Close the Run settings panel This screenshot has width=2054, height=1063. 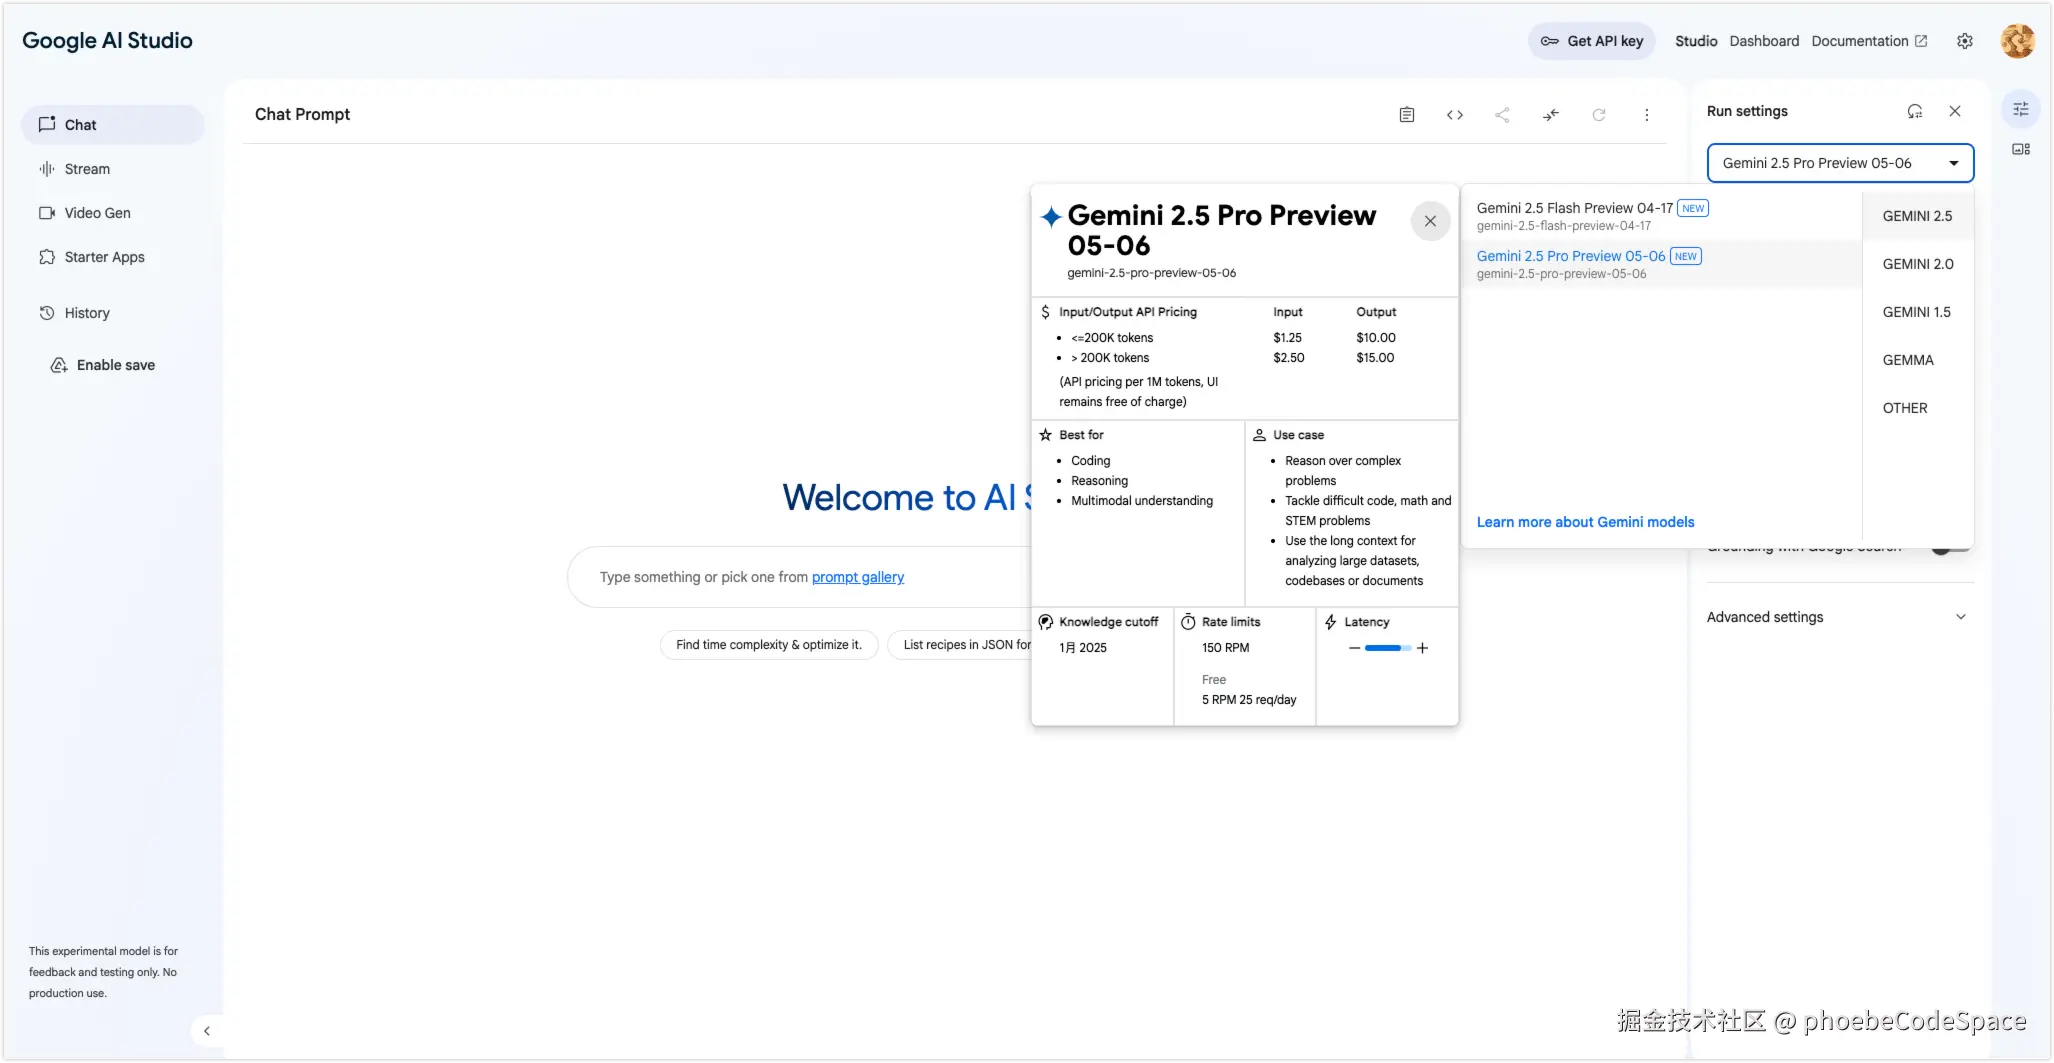tap(1955, 111)
